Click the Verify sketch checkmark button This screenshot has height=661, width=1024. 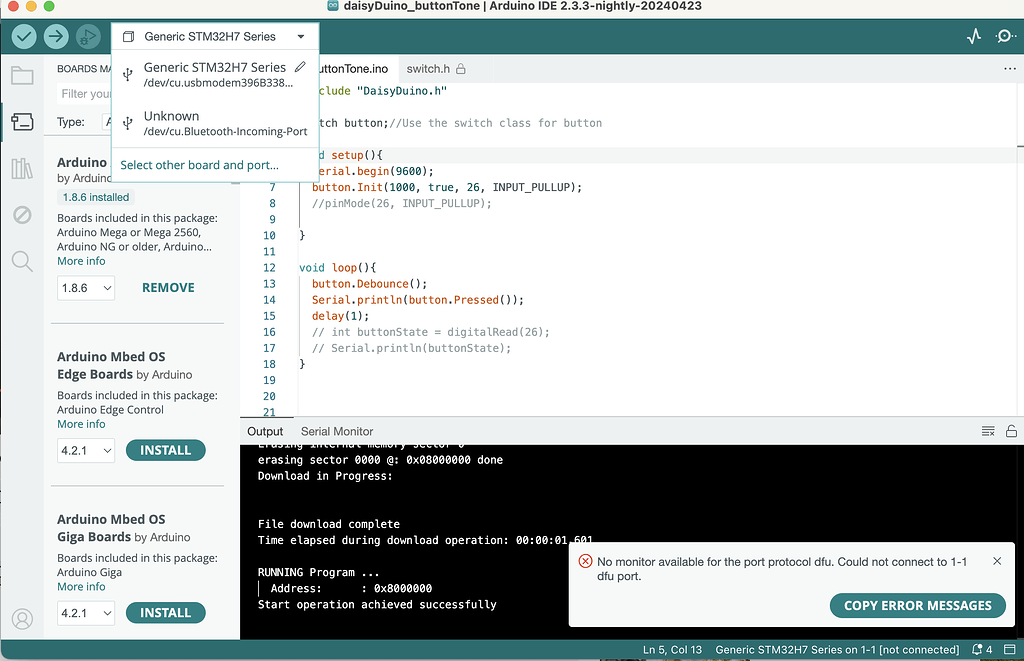tap(24, 36)
